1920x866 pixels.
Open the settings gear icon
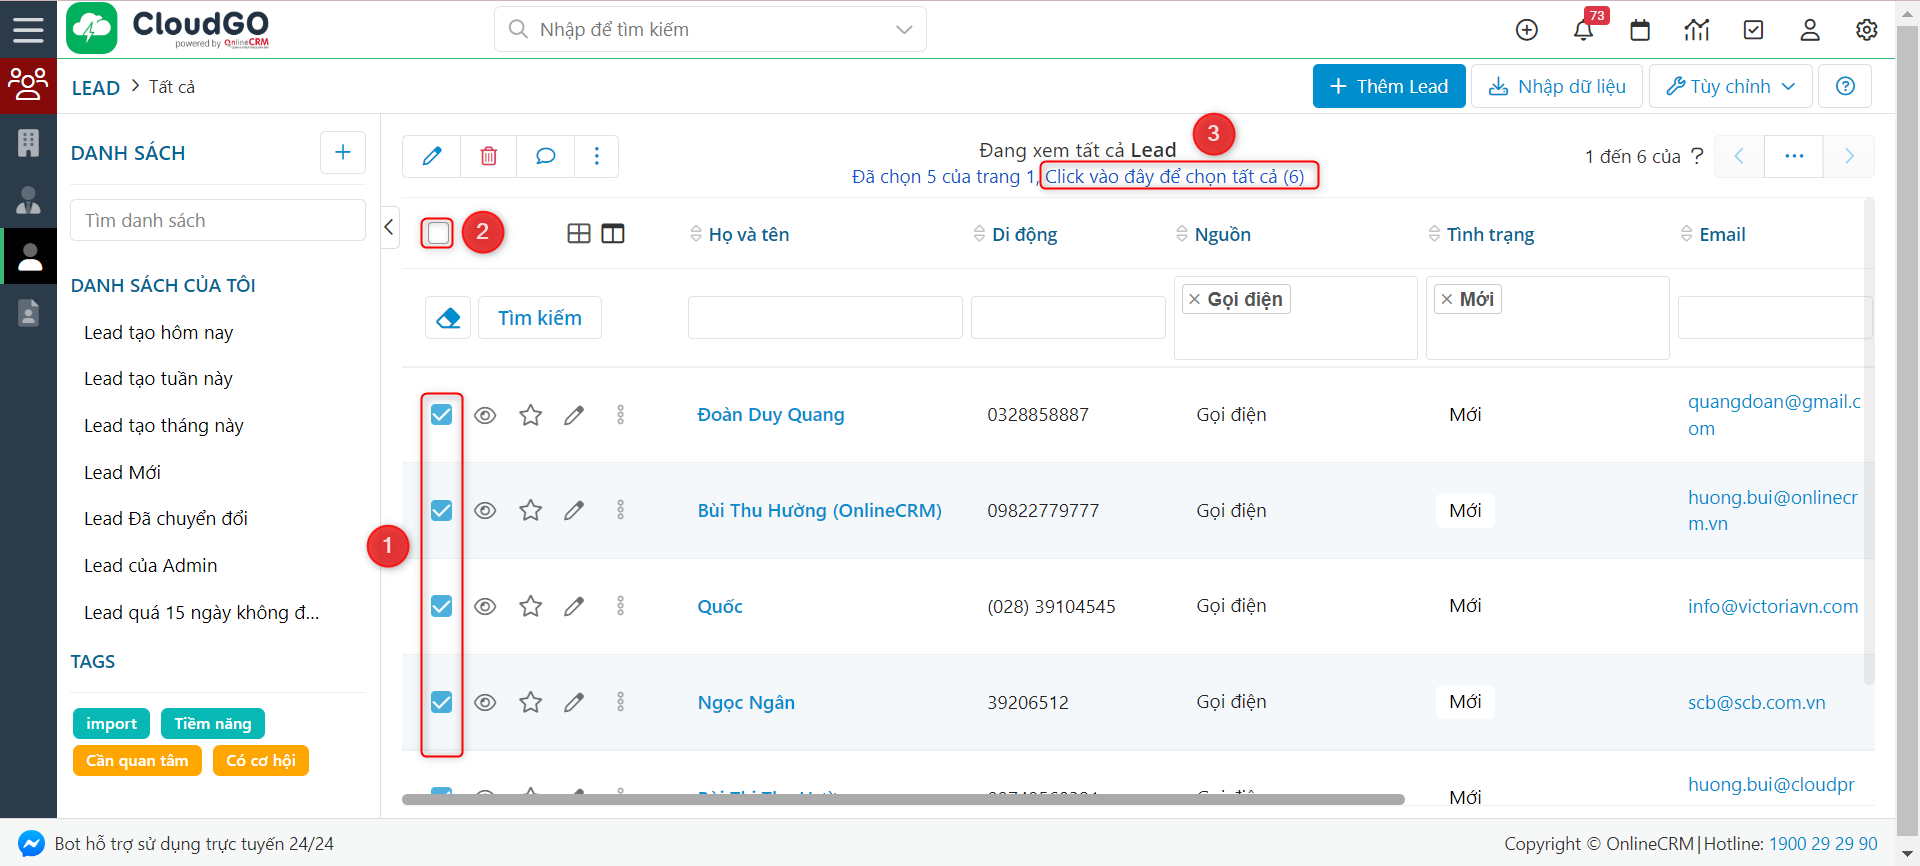click(1866, 30)
